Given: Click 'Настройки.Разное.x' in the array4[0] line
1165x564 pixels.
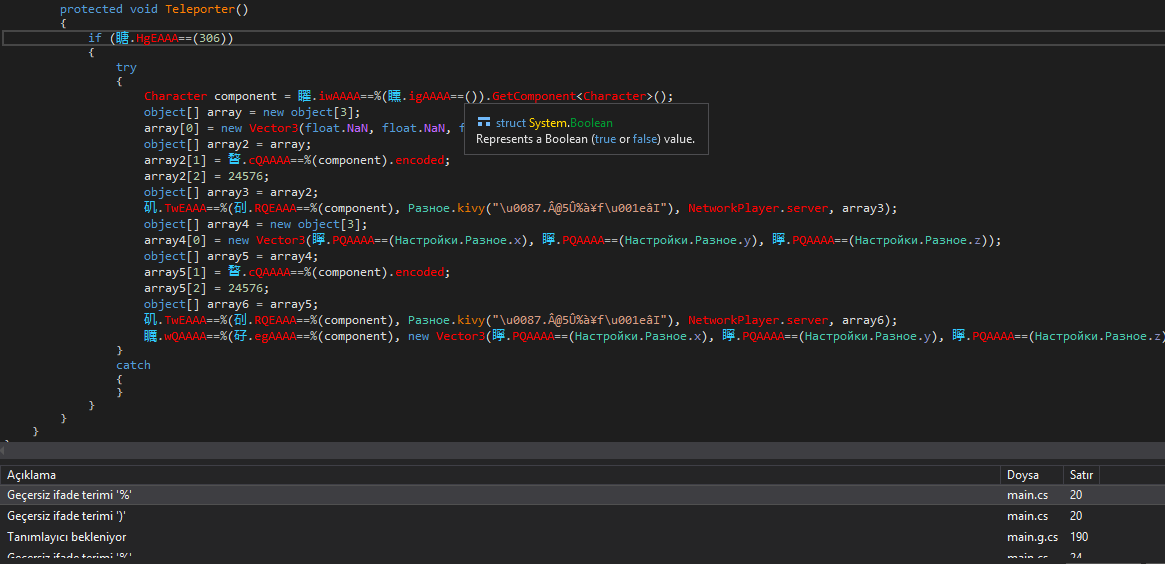Looking at the screenshot, I should click(460, 240).
